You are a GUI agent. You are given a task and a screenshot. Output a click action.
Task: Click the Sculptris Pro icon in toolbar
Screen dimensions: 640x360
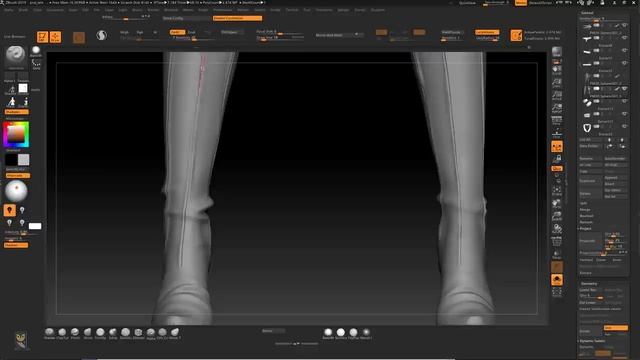[x=102, y=36]
